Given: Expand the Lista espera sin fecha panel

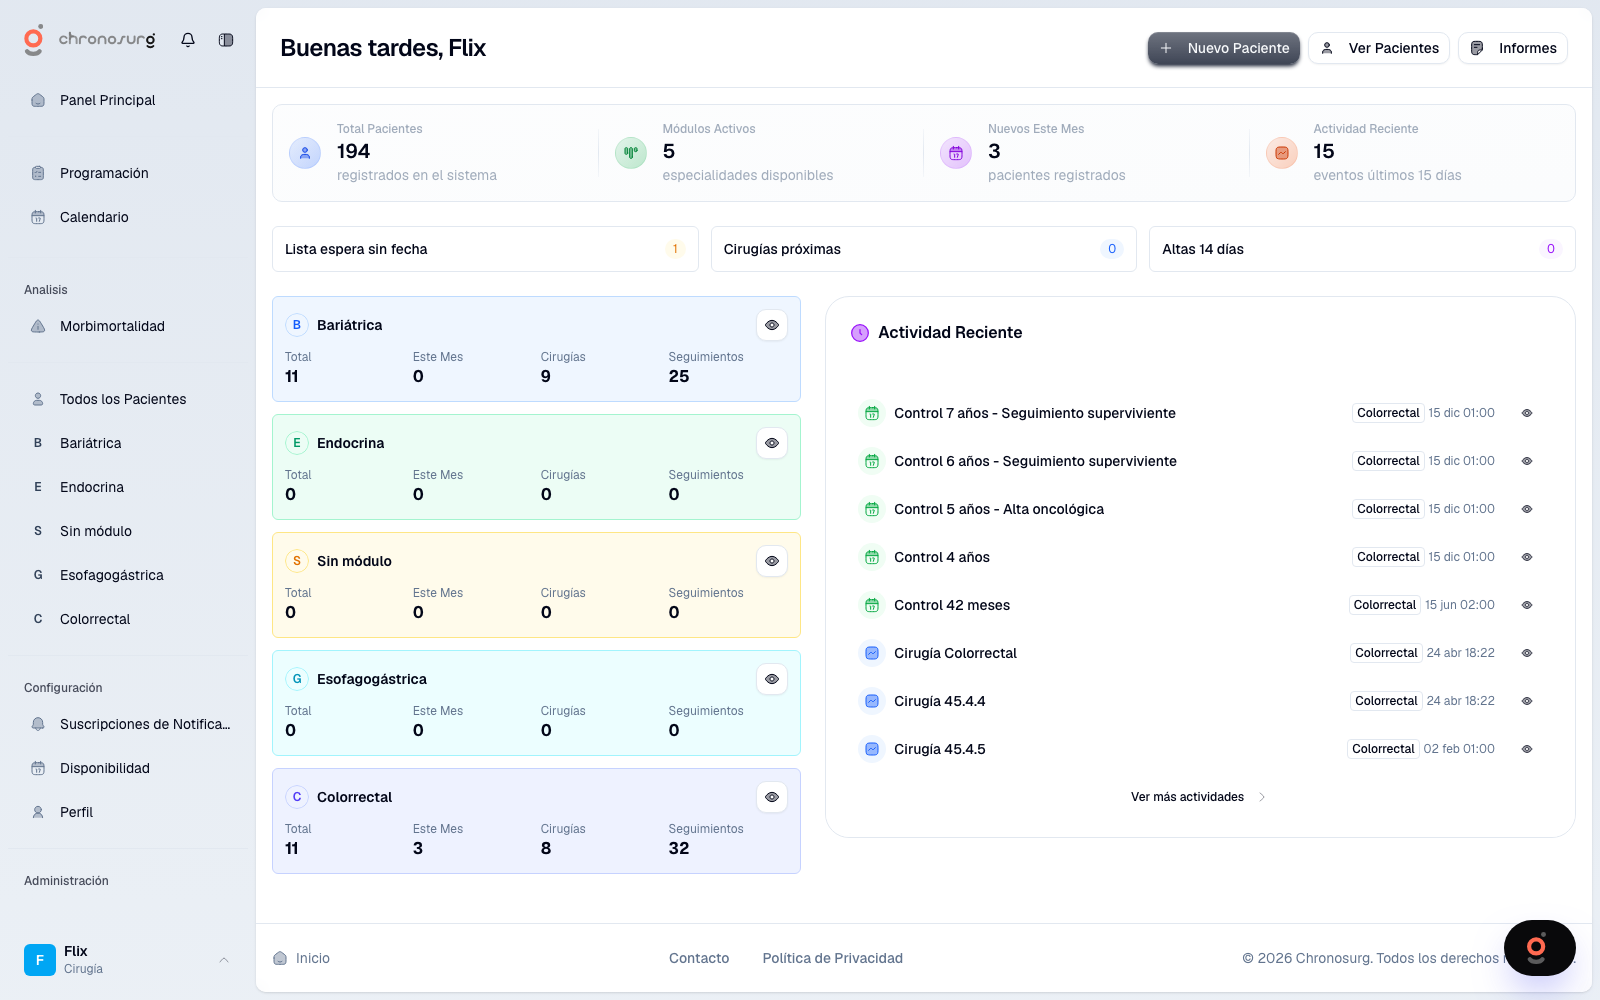Looking at the screenshot, I should coord(485,249).
